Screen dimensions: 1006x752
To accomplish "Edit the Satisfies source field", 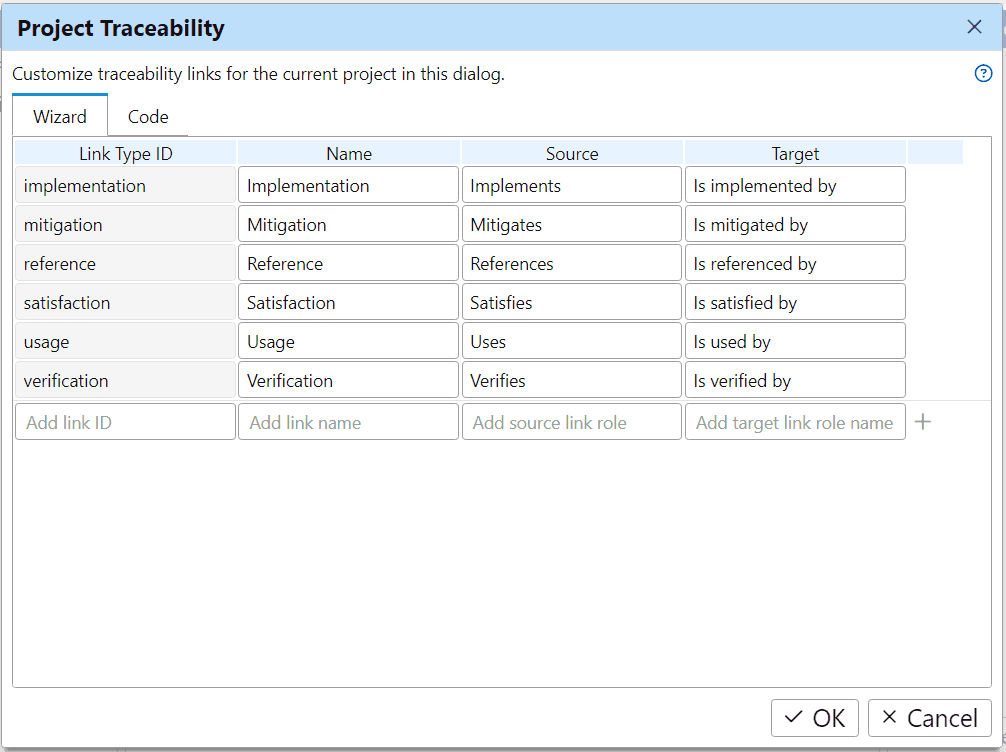I will pos(572,302).
